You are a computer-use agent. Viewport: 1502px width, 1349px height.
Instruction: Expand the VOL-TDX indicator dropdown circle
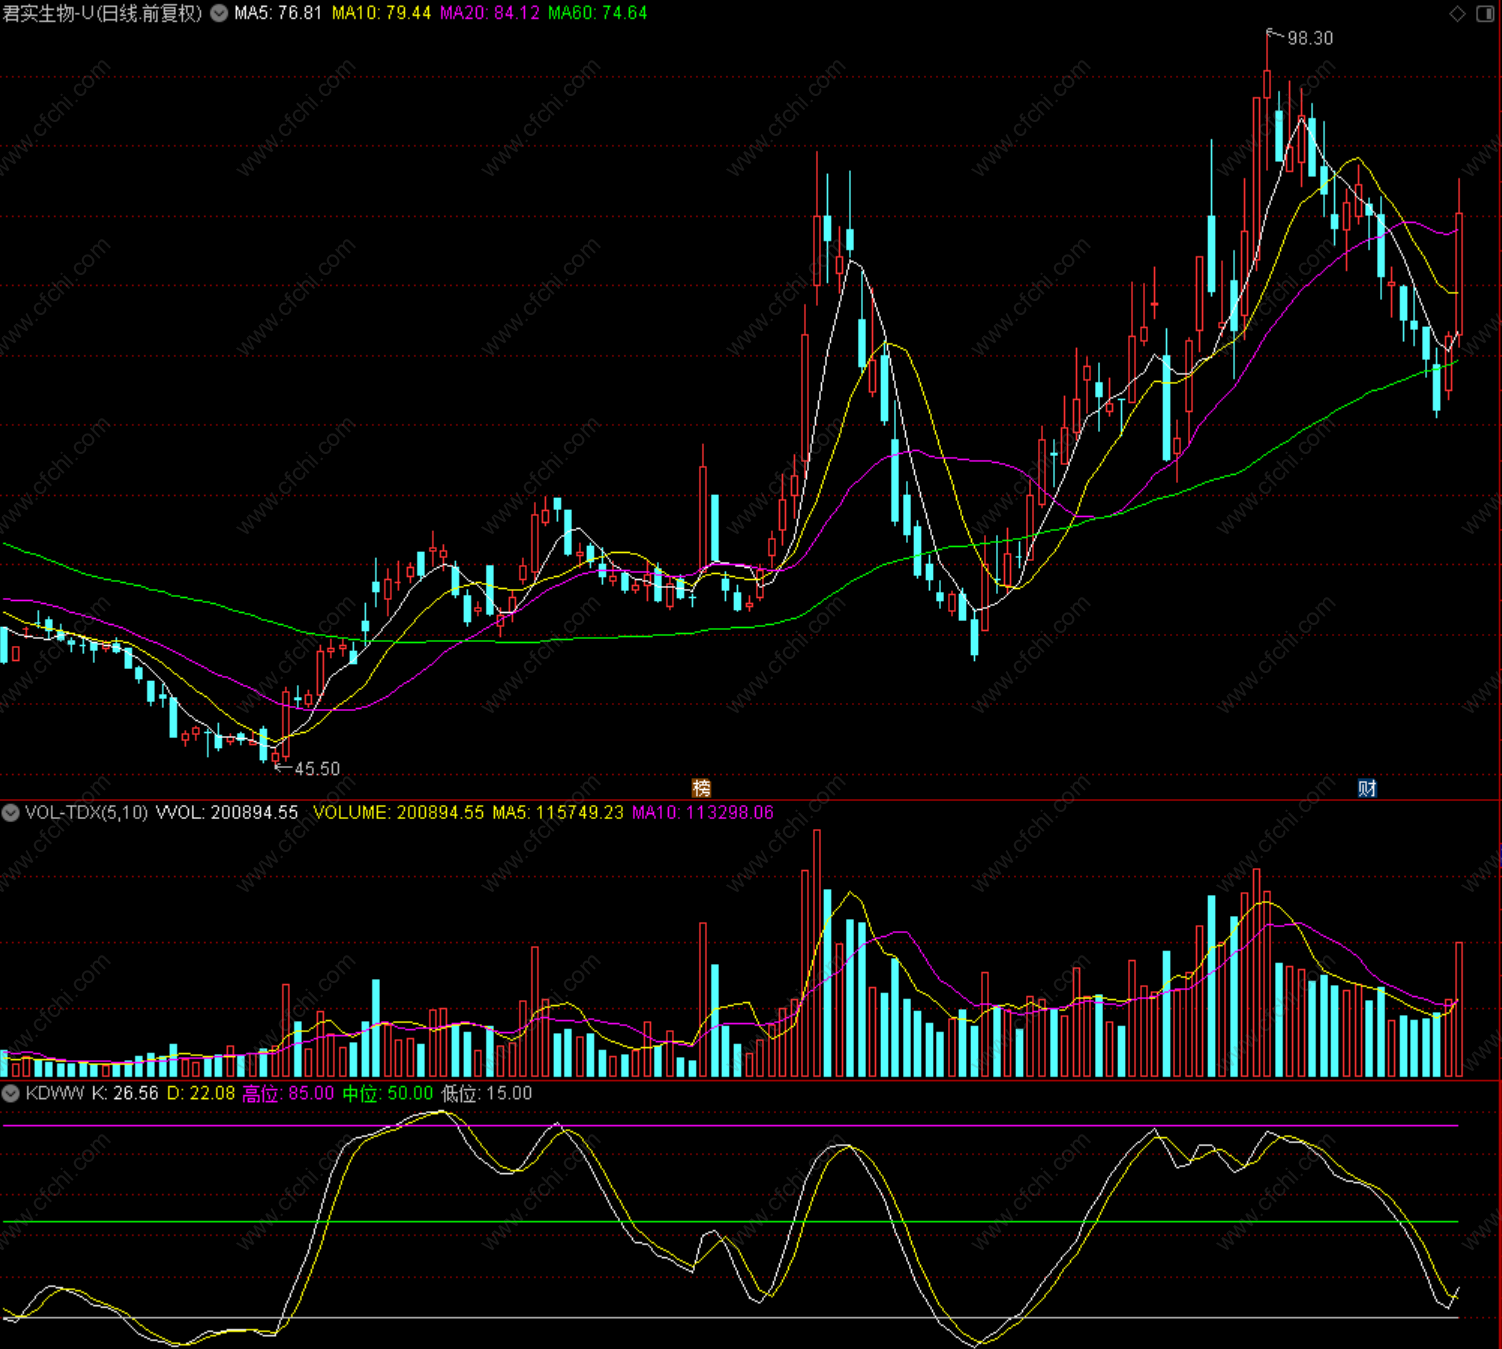coord(11,812)
